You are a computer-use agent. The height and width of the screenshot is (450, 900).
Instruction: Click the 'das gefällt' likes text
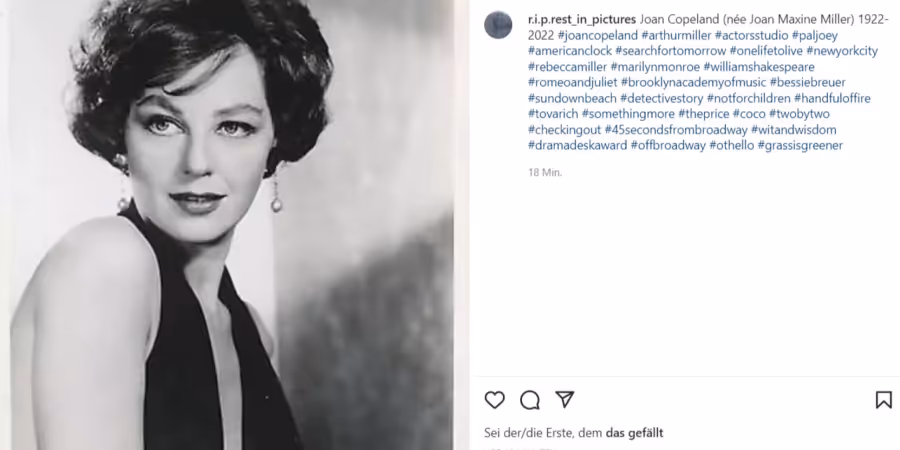635,433
